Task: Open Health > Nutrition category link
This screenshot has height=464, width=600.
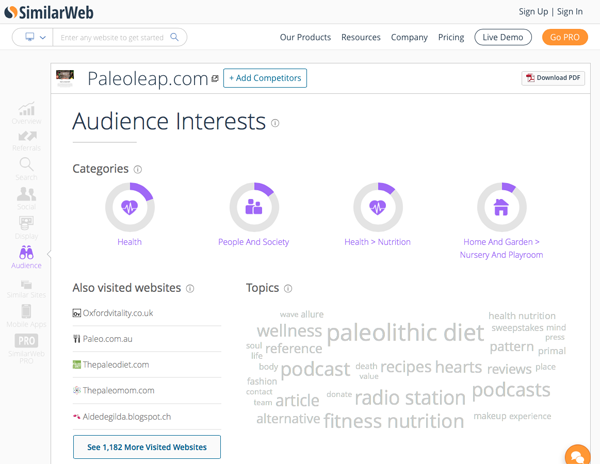Action: [x=378, y=242]
